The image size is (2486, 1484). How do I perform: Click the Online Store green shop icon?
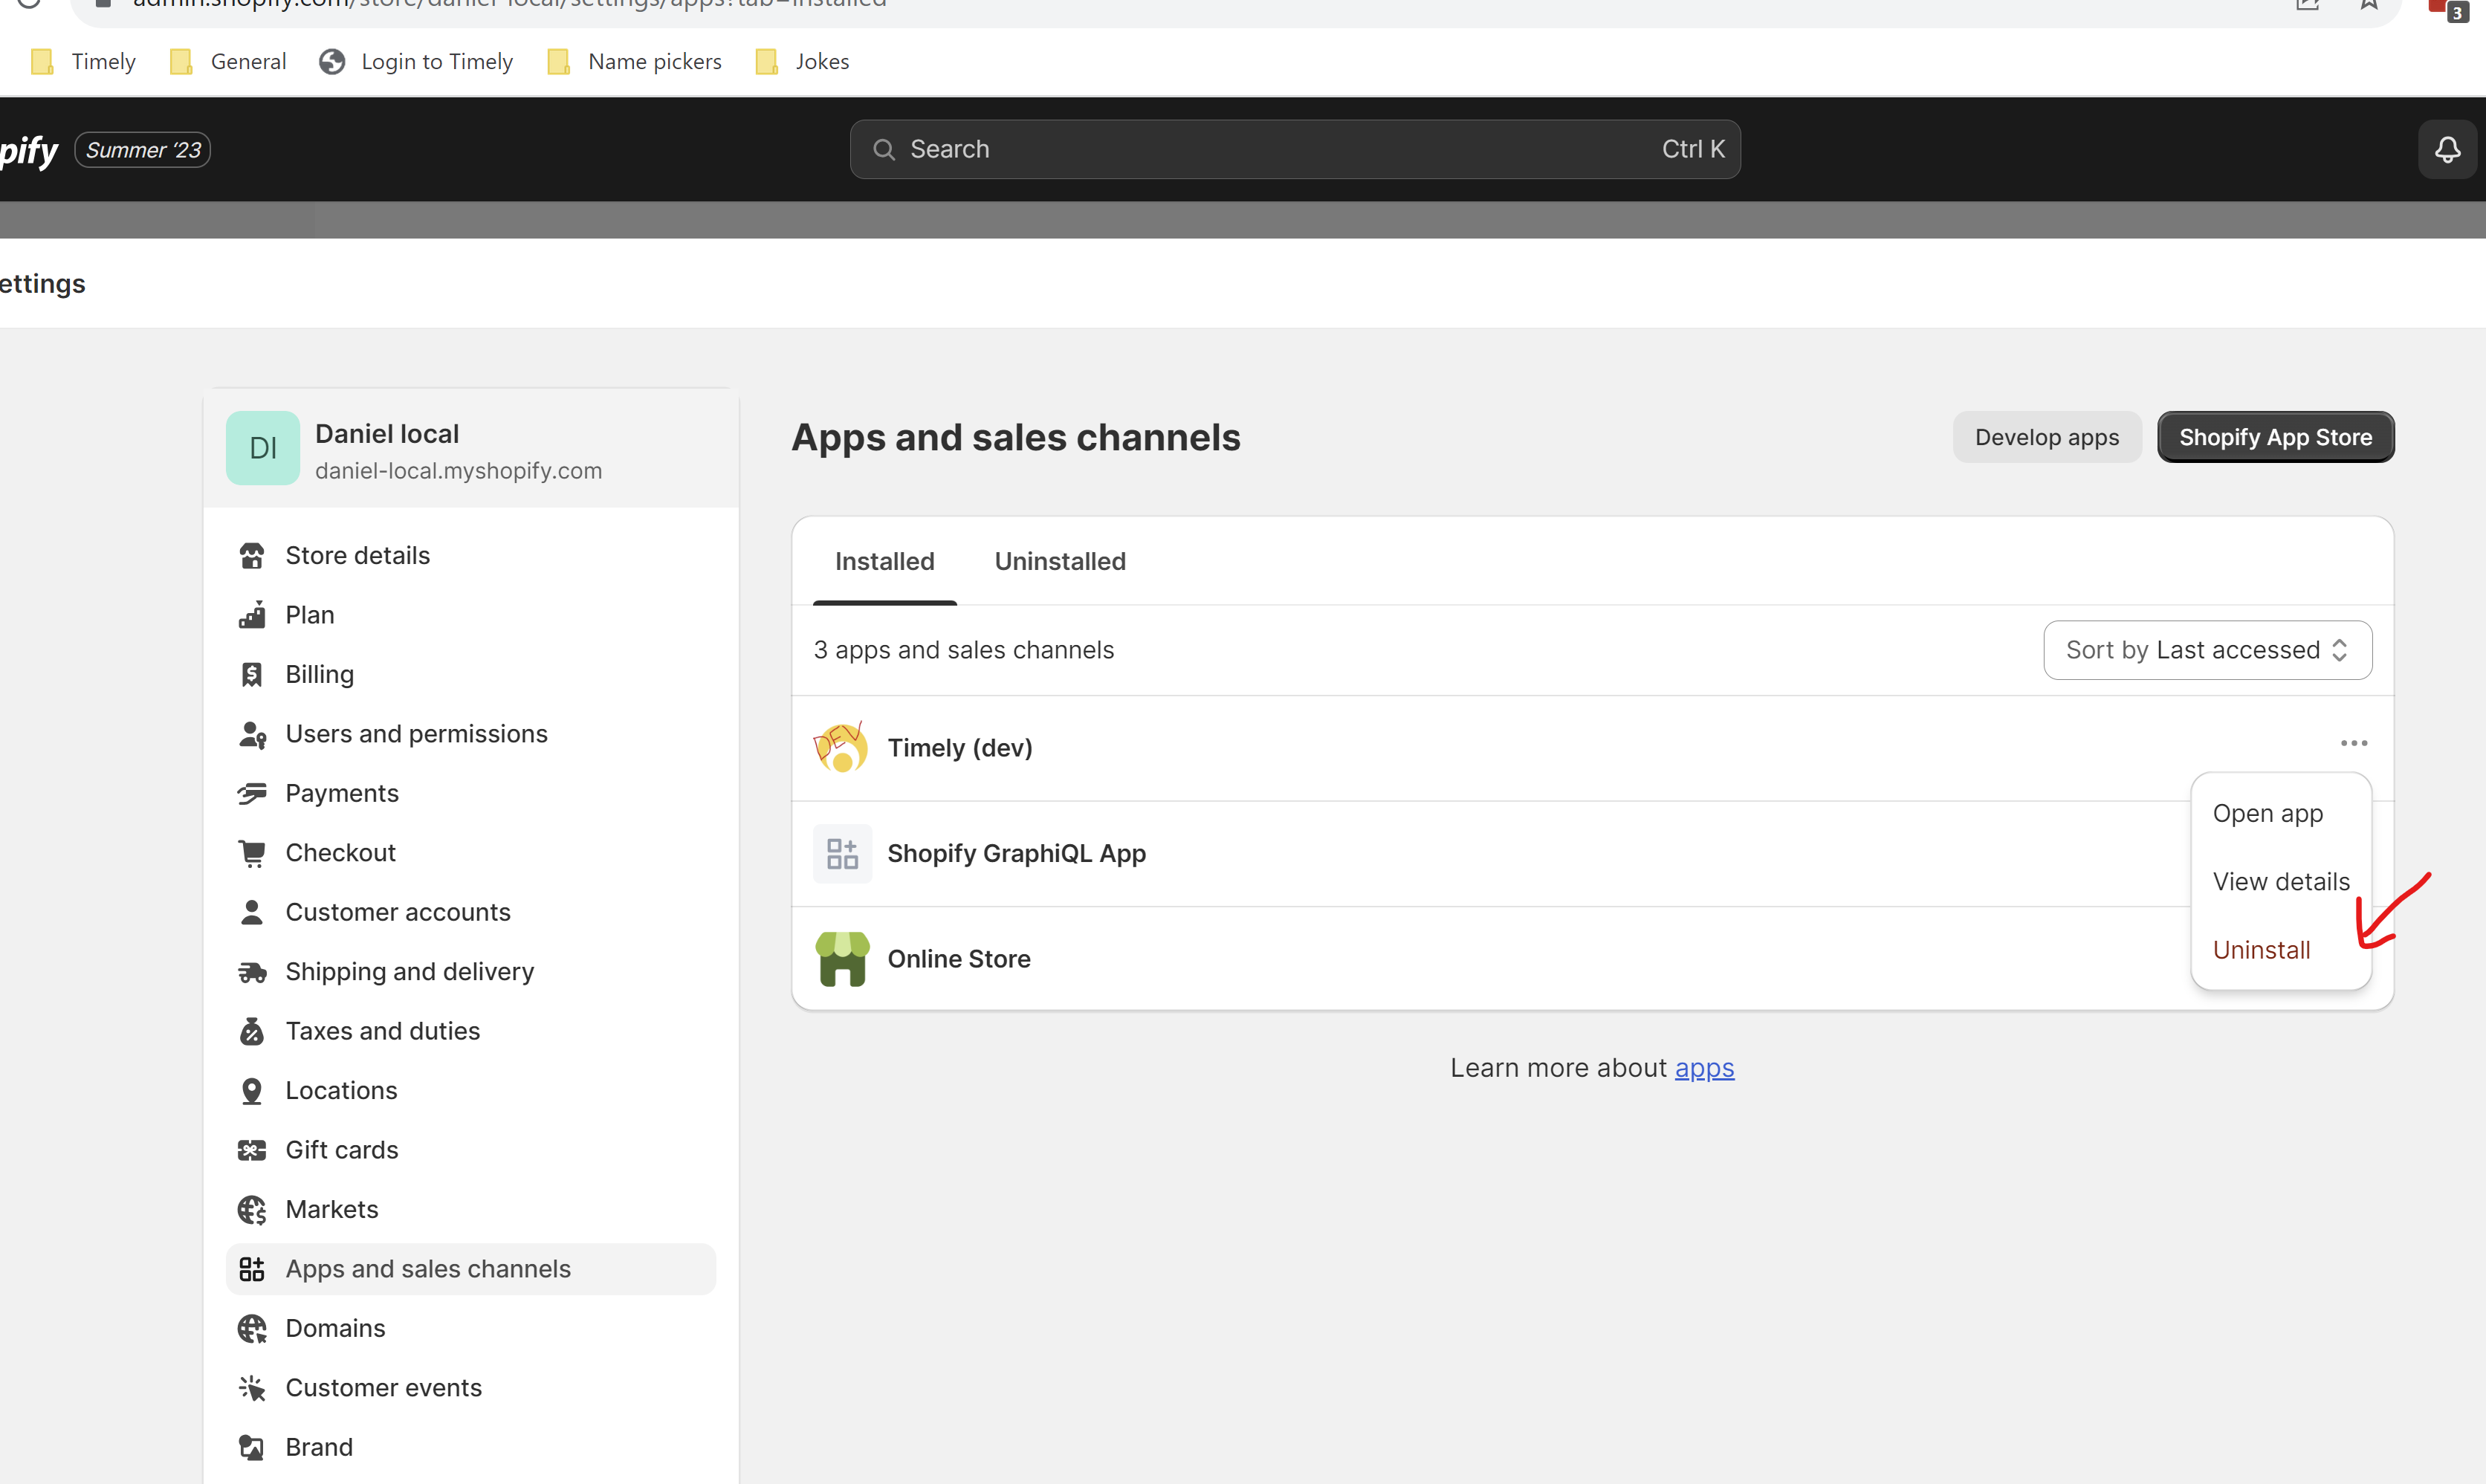(x=842, y=959)
